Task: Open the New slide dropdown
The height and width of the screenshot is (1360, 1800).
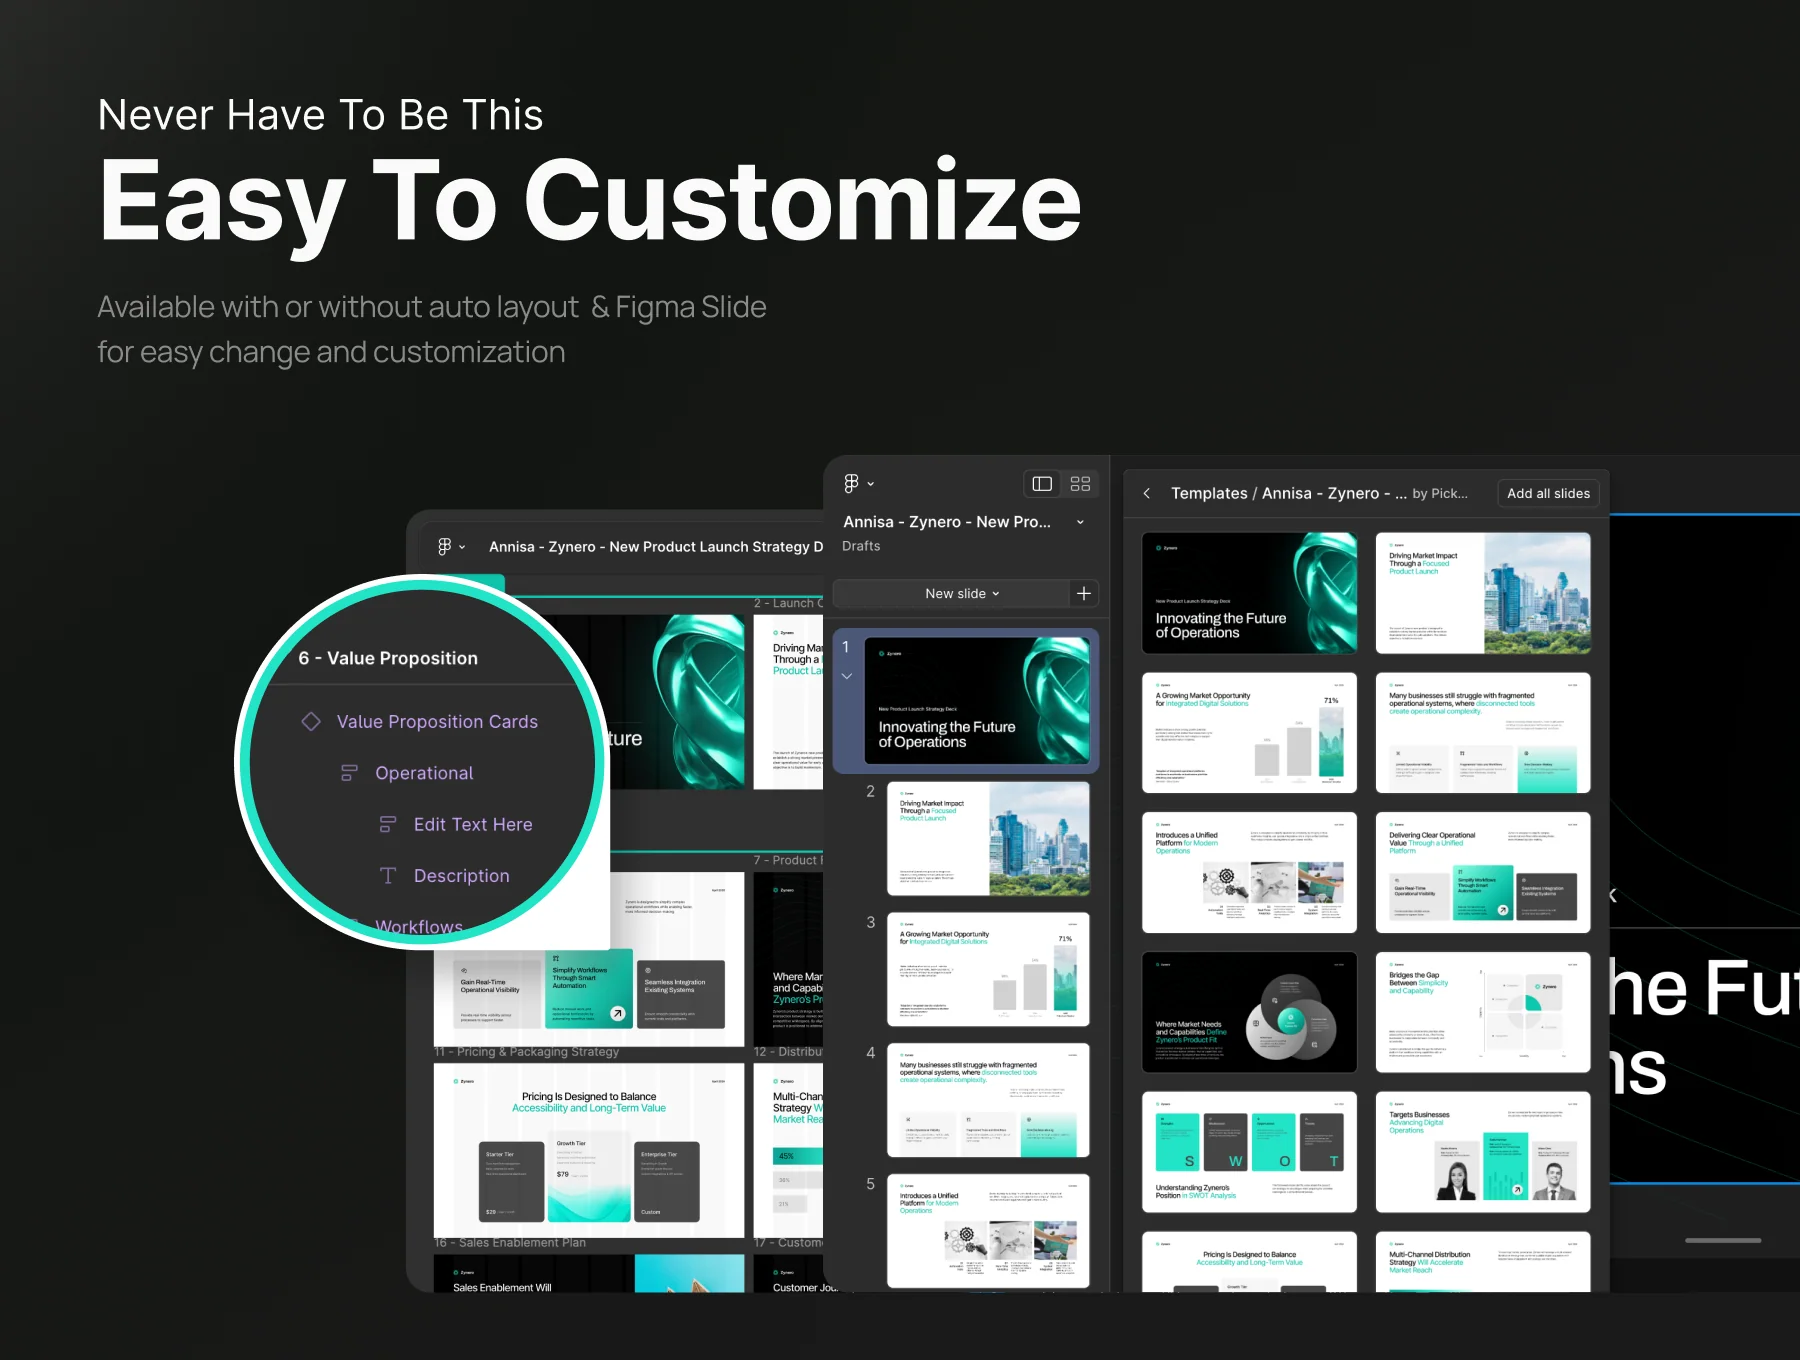Action: (961, 594)
